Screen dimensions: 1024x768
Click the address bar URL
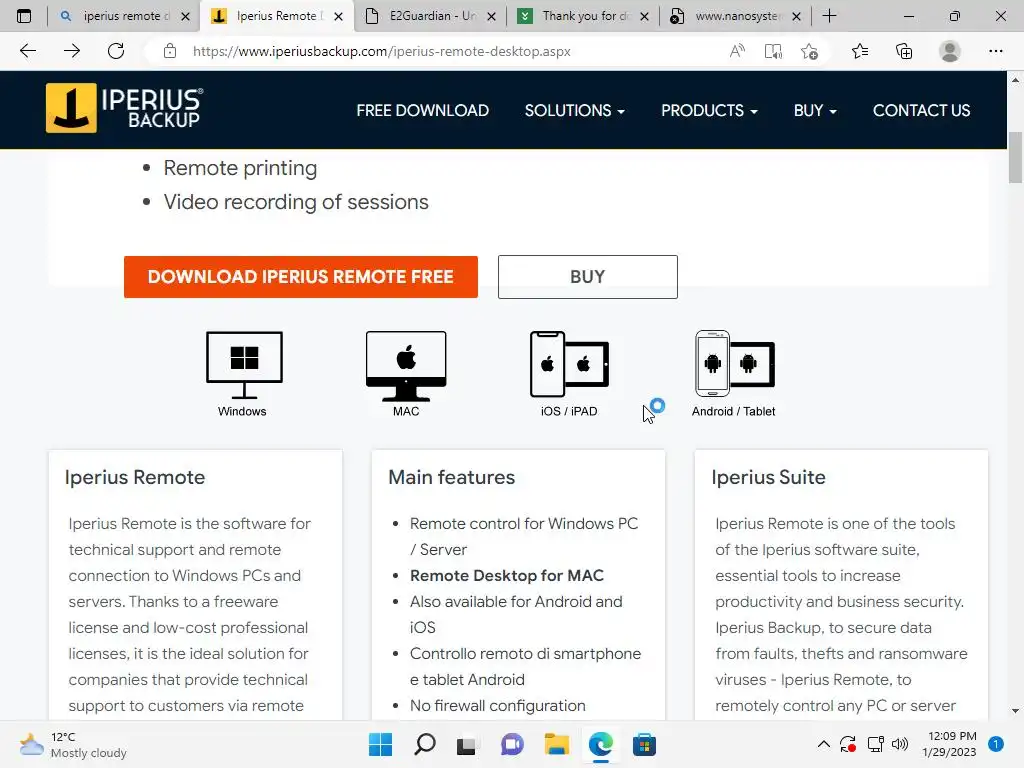(382, 52)
